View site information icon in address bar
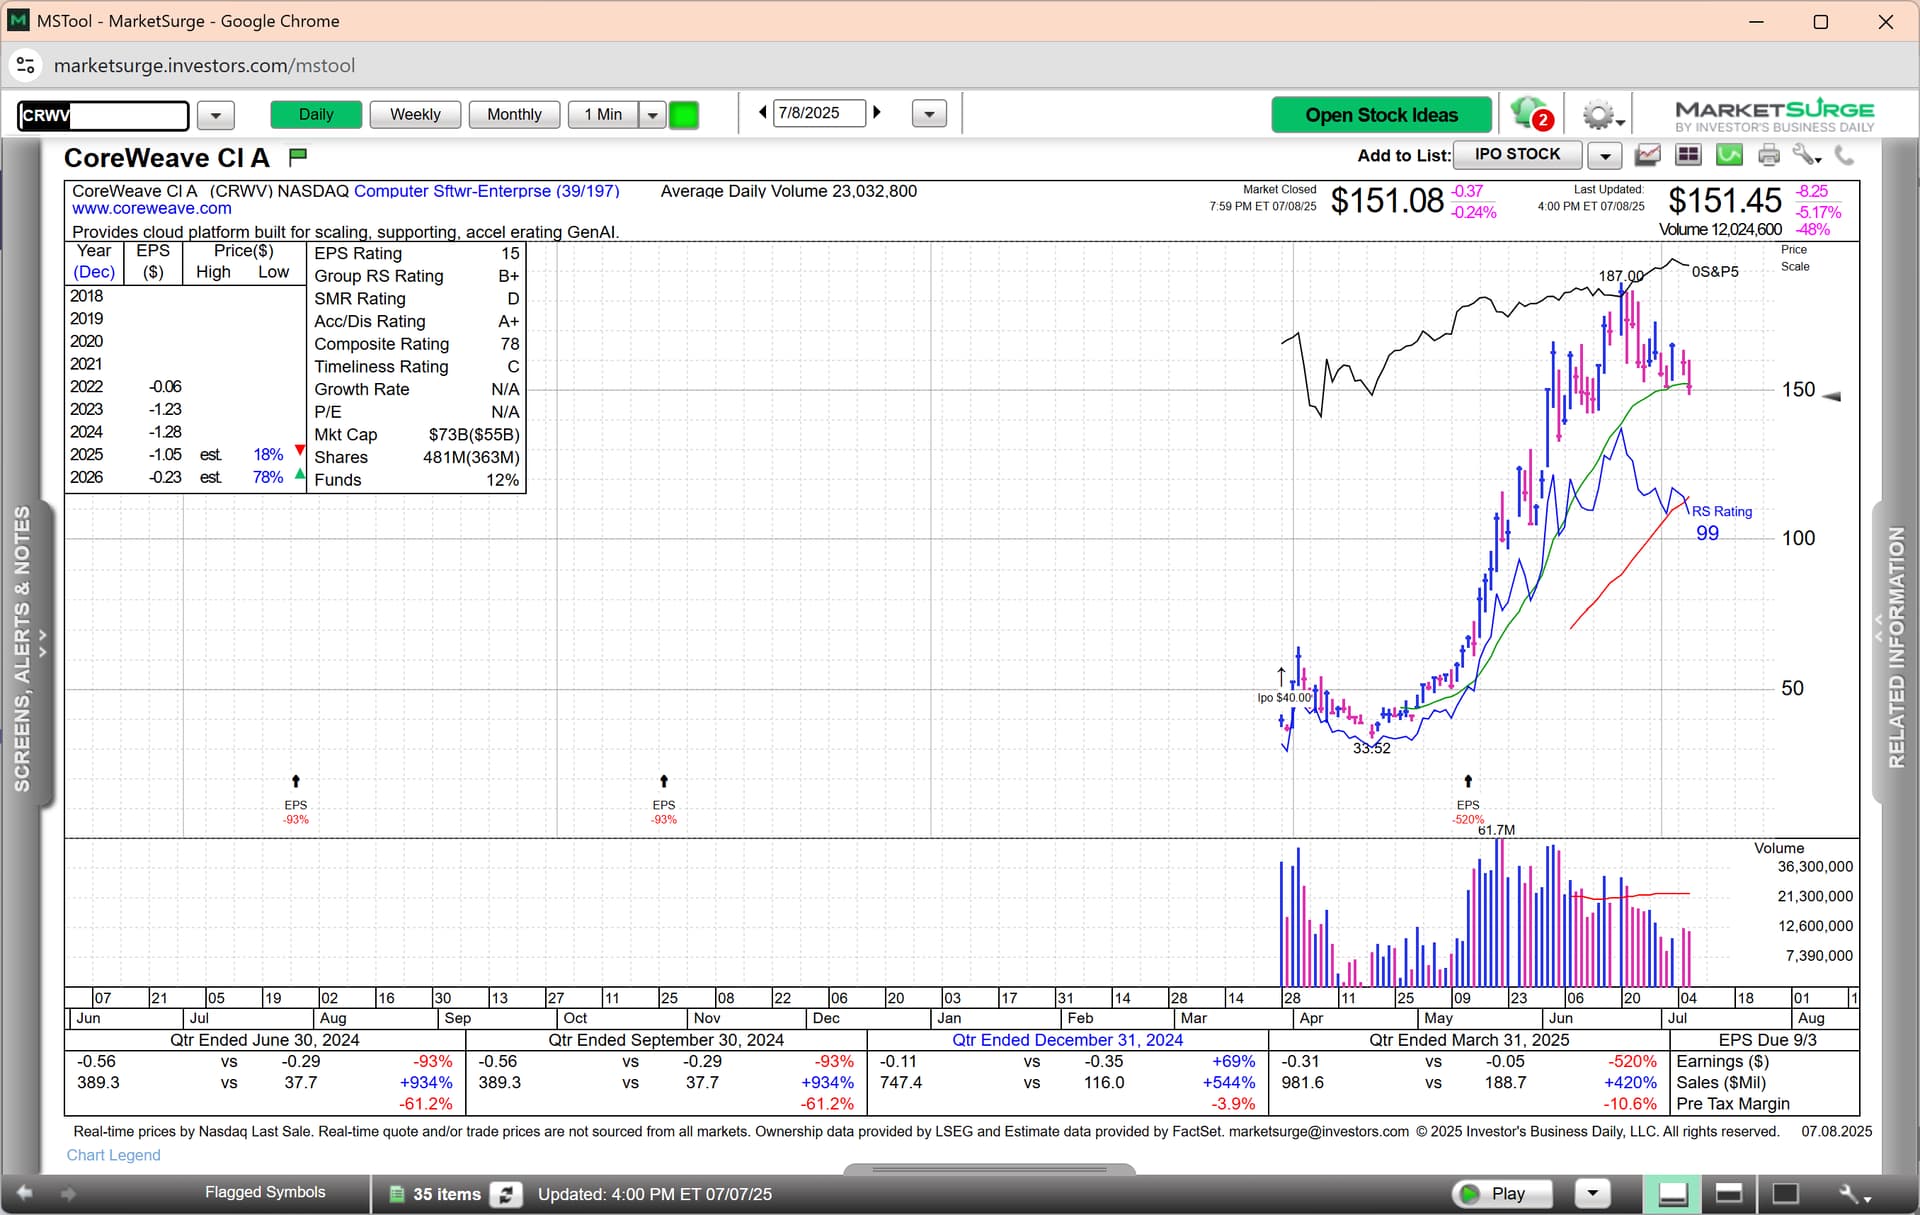 click(26, 66)
